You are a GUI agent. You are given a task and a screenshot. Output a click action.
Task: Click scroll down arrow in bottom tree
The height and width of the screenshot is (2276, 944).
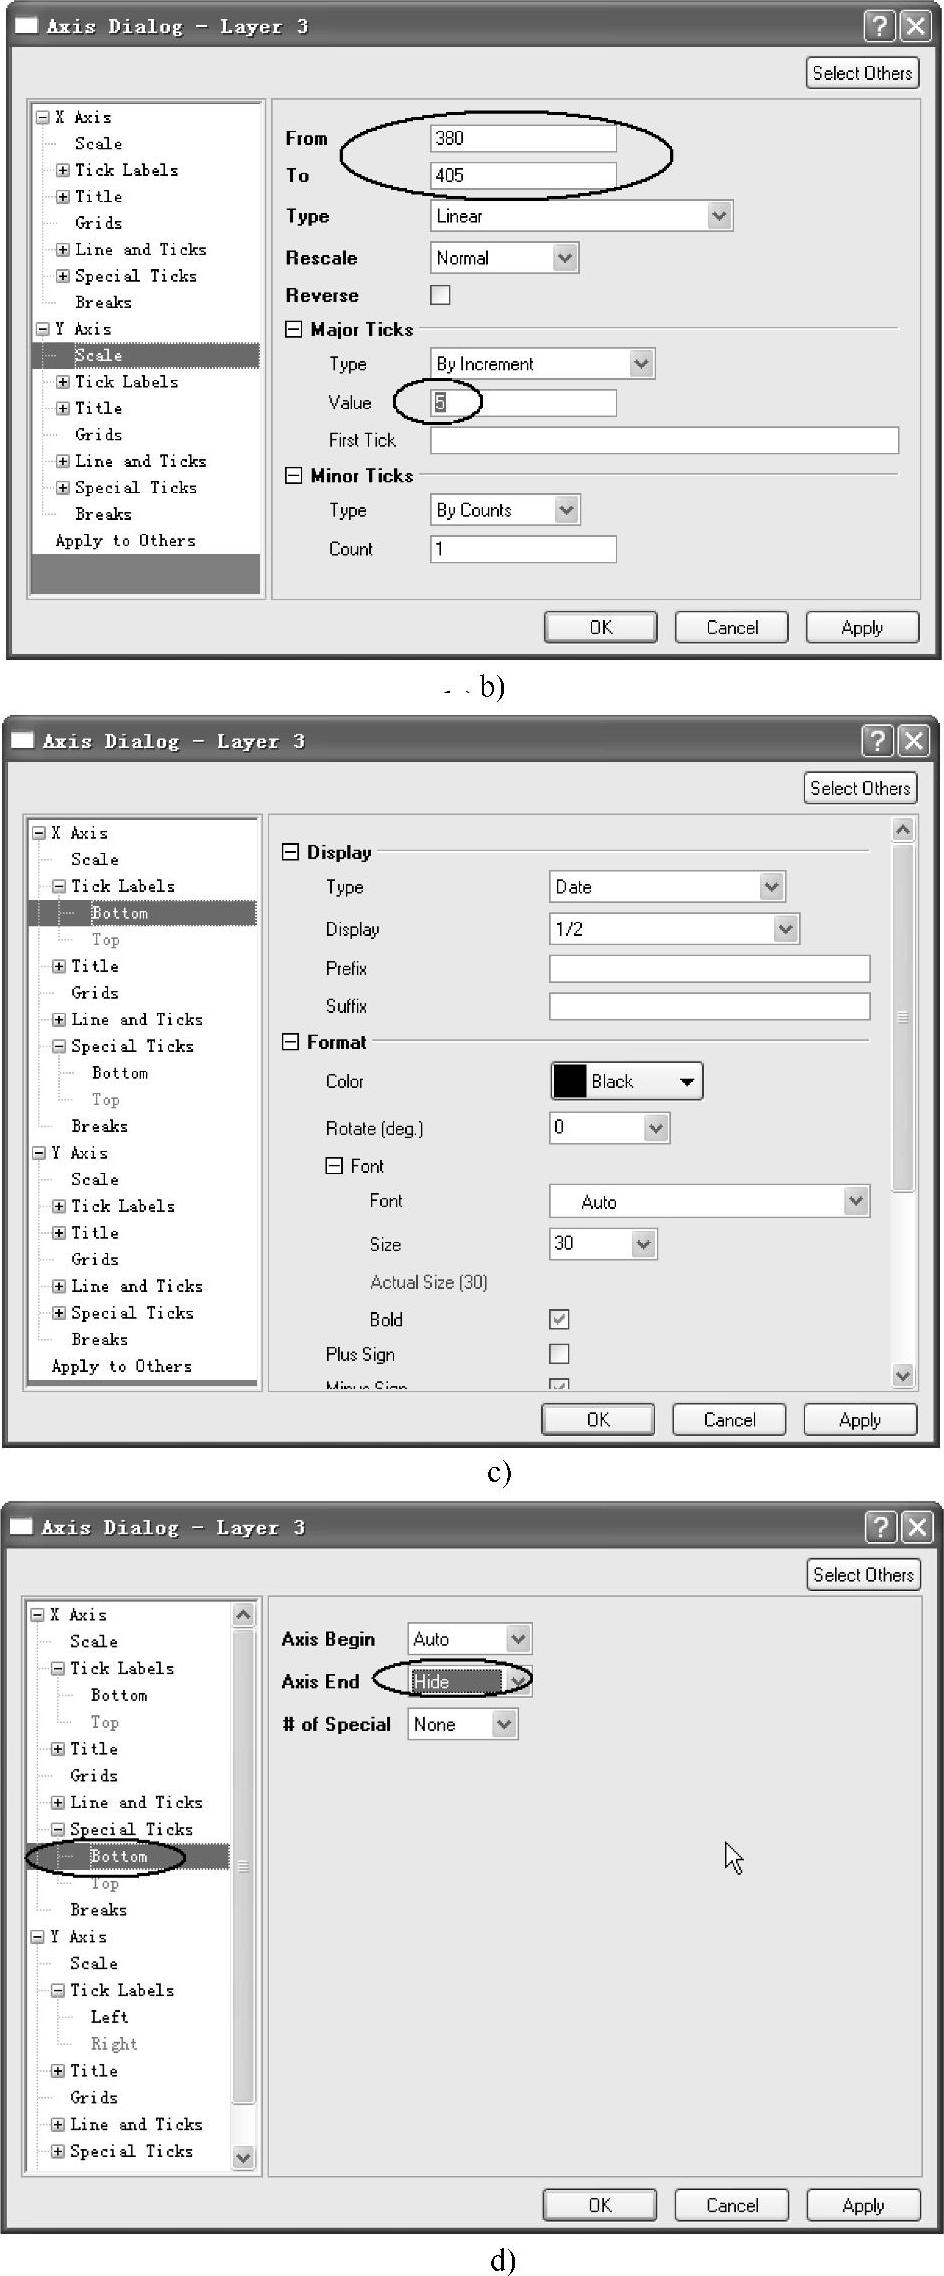243,2158
